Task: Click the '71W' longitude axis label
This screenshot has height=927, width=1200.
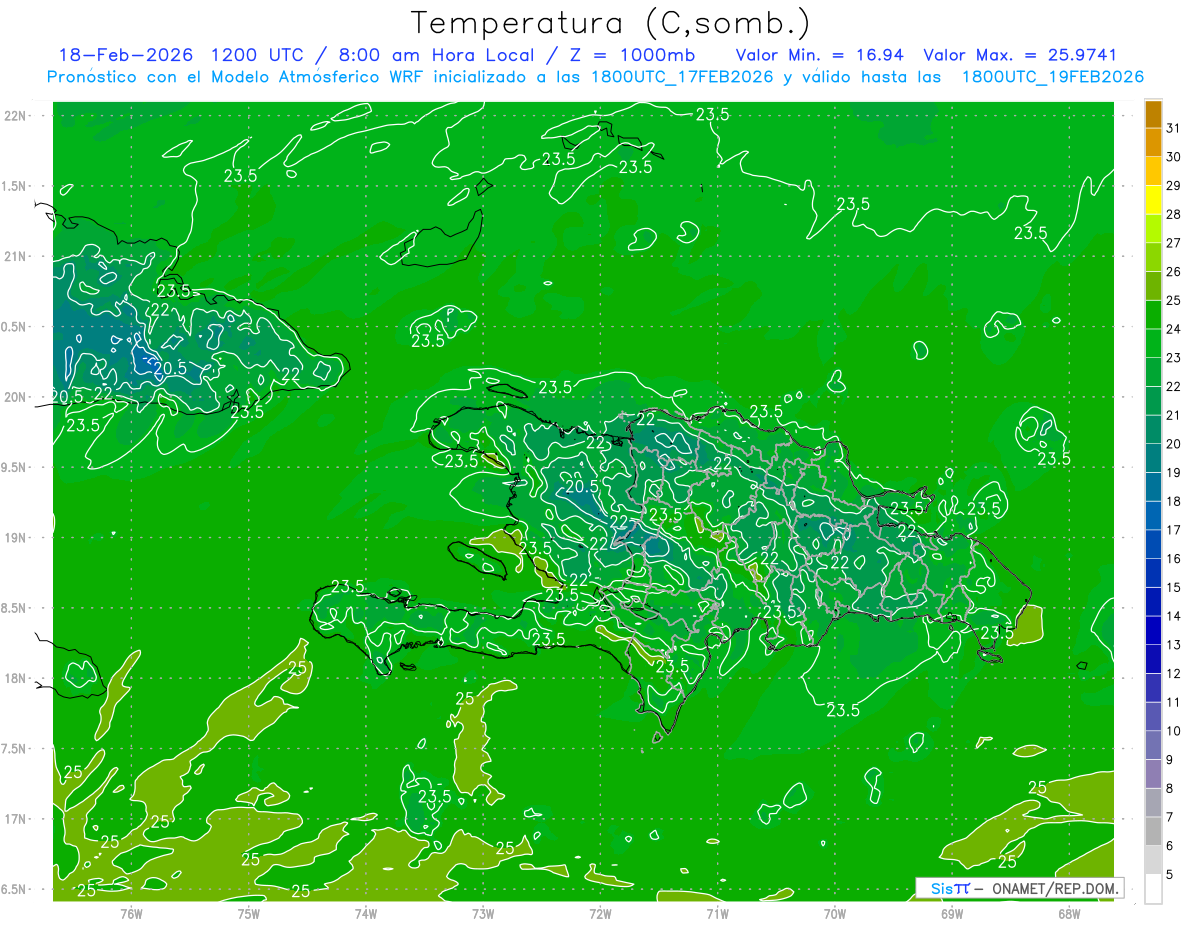Action: 717,913
